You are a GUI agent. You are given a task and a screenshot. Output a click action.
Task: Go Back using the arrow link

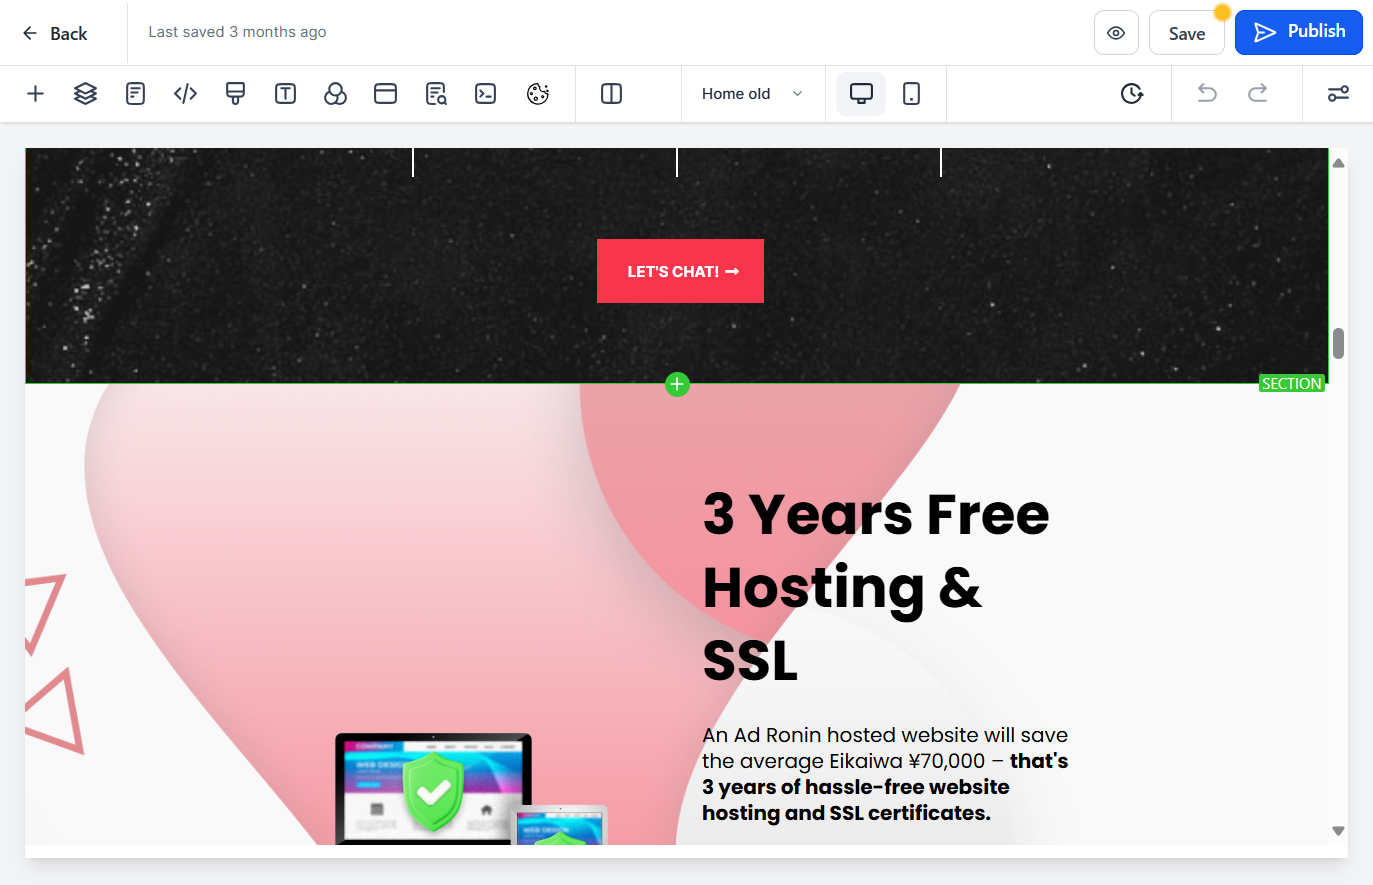[x=55, y=33]
